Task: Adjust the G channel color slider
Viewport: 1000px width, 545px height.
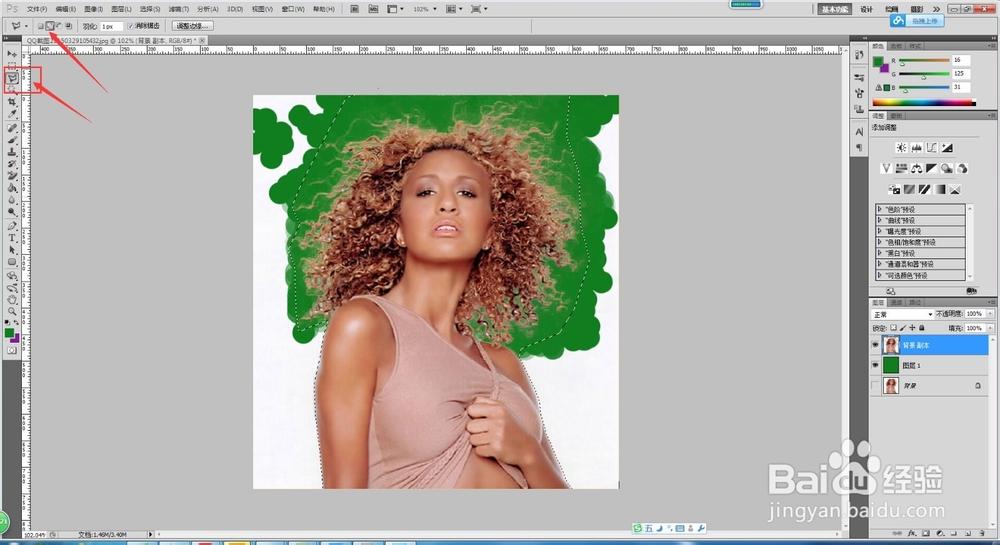Action: point(924,75)
